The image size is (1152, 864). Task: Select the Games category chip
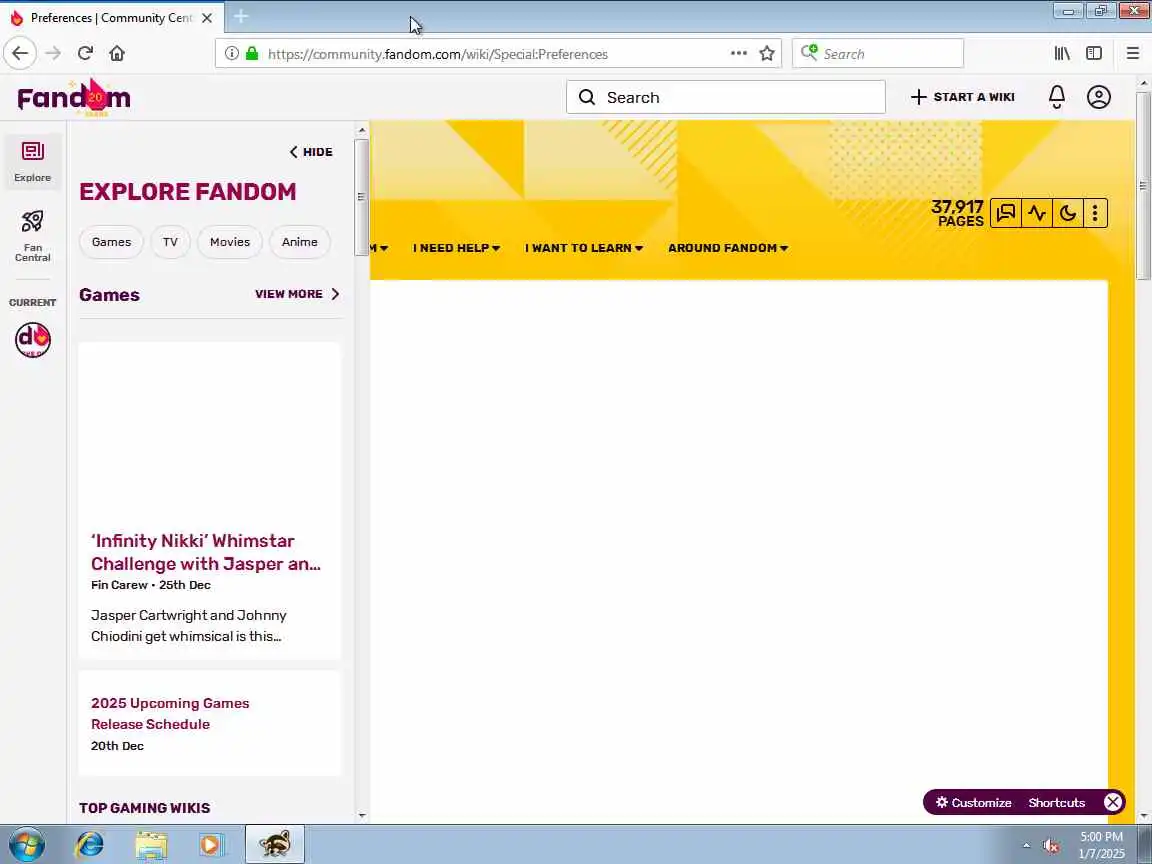click(111, 242)
